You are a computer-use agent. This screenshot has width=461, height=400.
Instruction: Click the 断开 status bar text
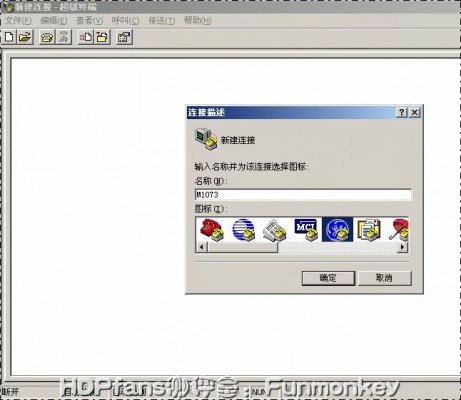11,392
